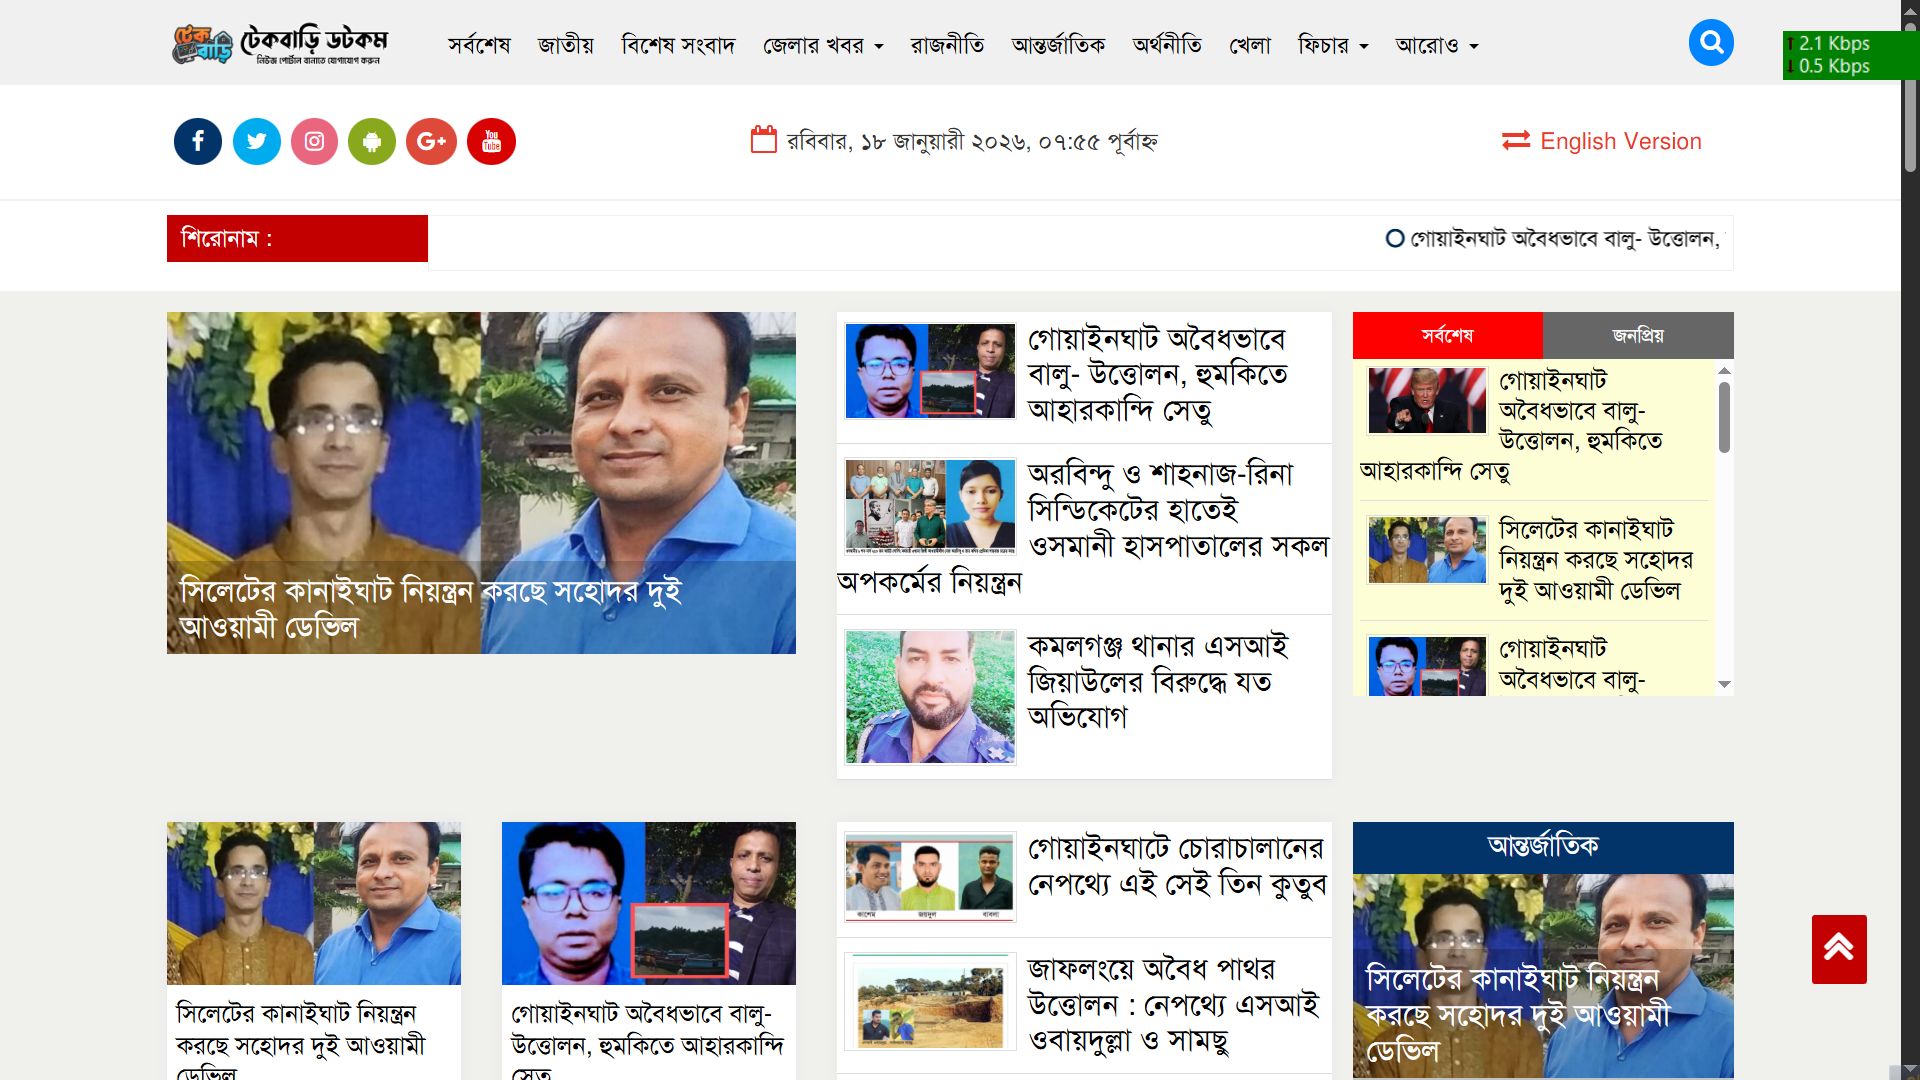Open the খেলা menu item
This screenshot has width=1920, height=1080.
click(1249, 46)
